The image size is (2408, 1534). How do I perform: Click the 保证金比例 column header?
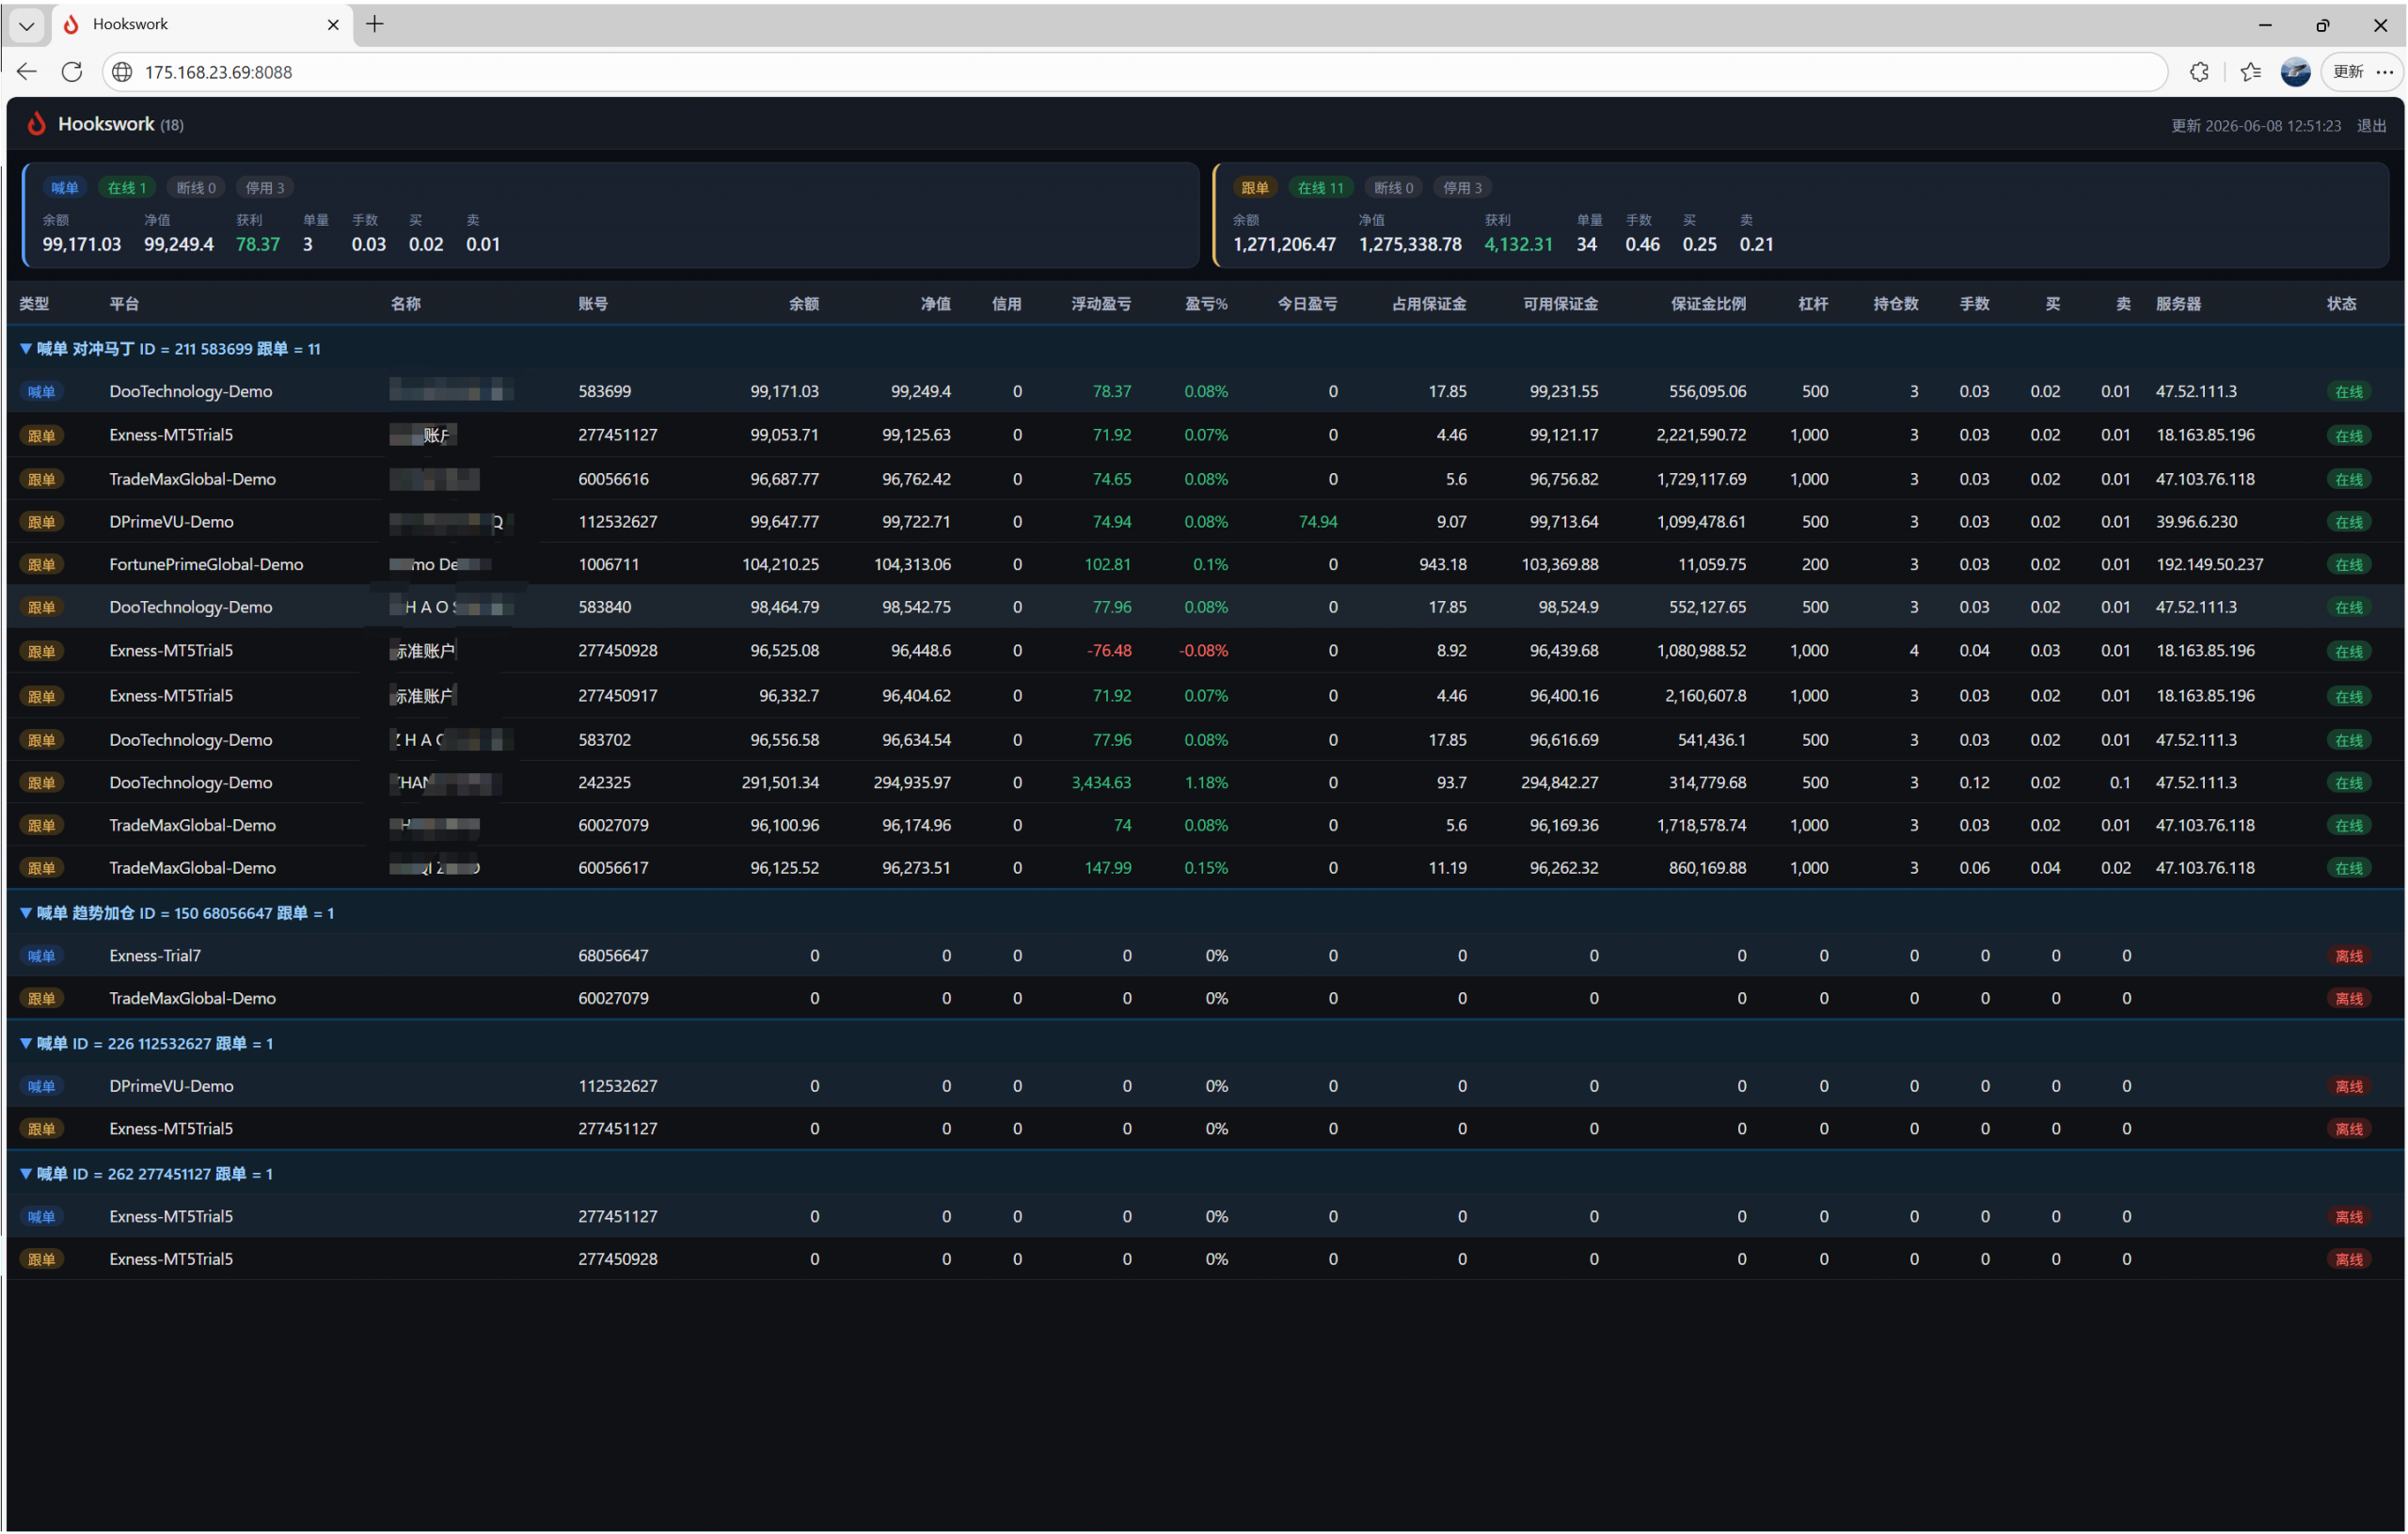(1708, 304)
